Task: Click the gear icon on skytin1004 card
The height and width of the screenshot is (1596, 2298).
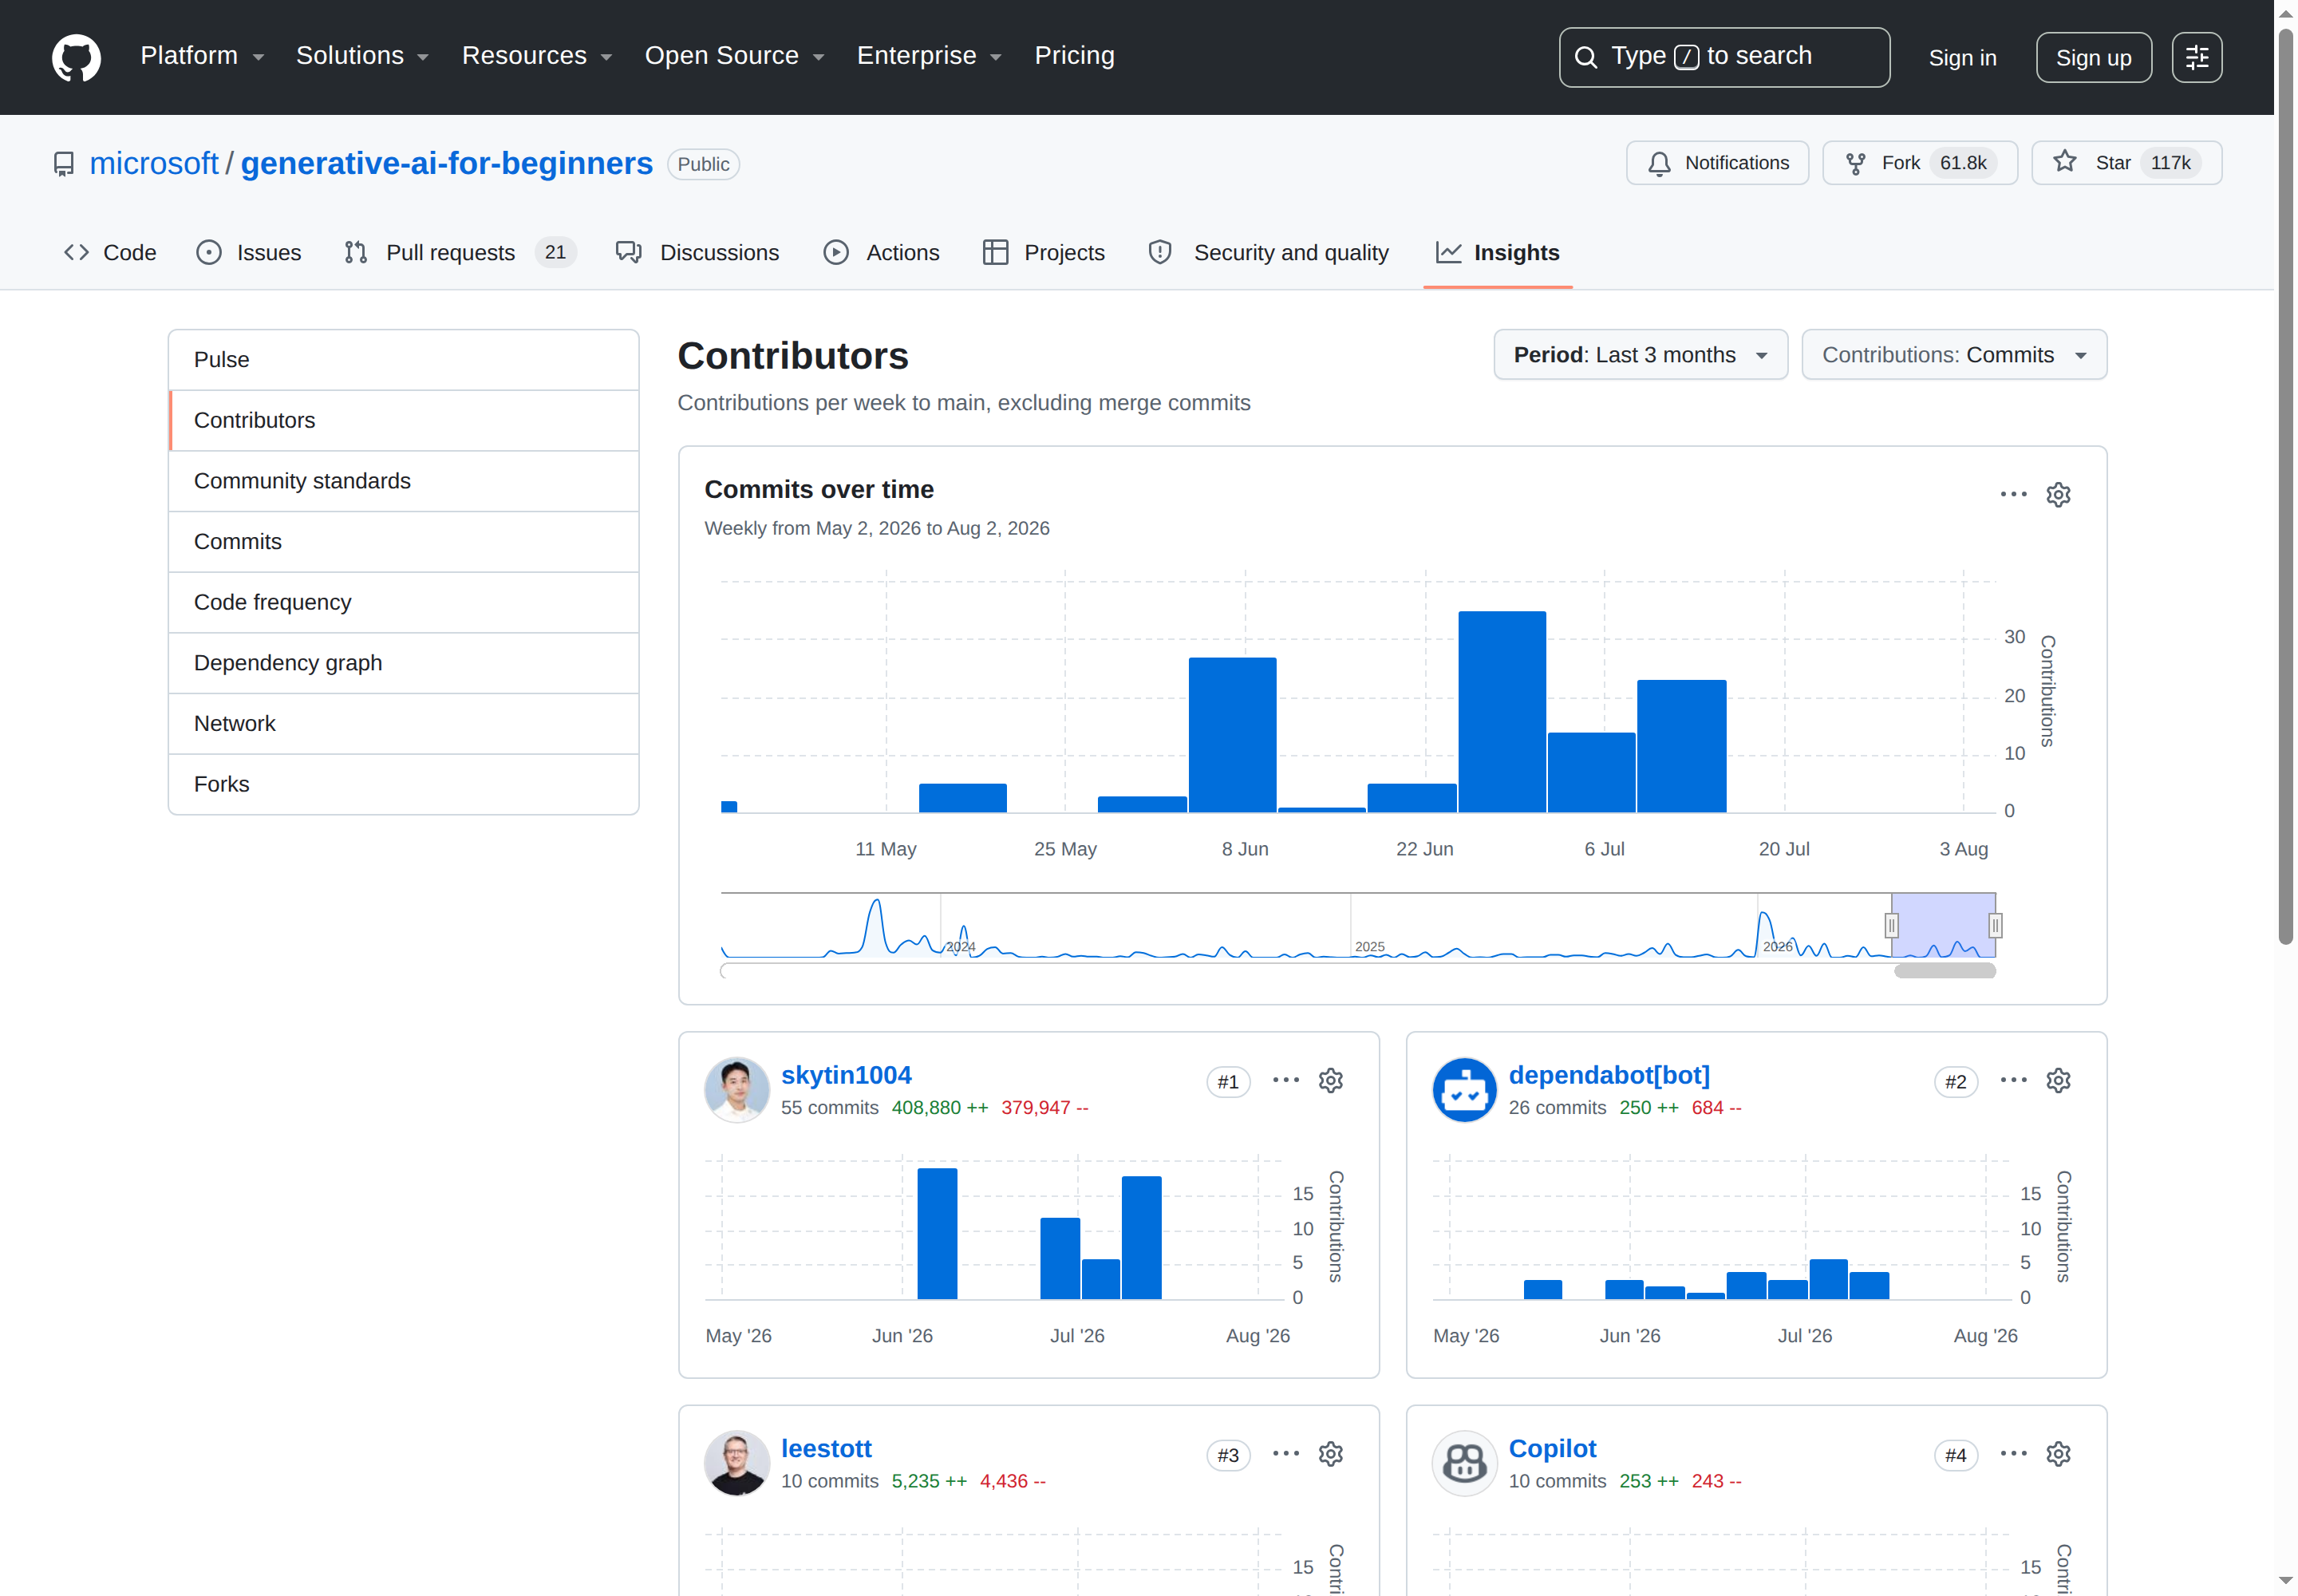Action: tap(1330, 1080)
